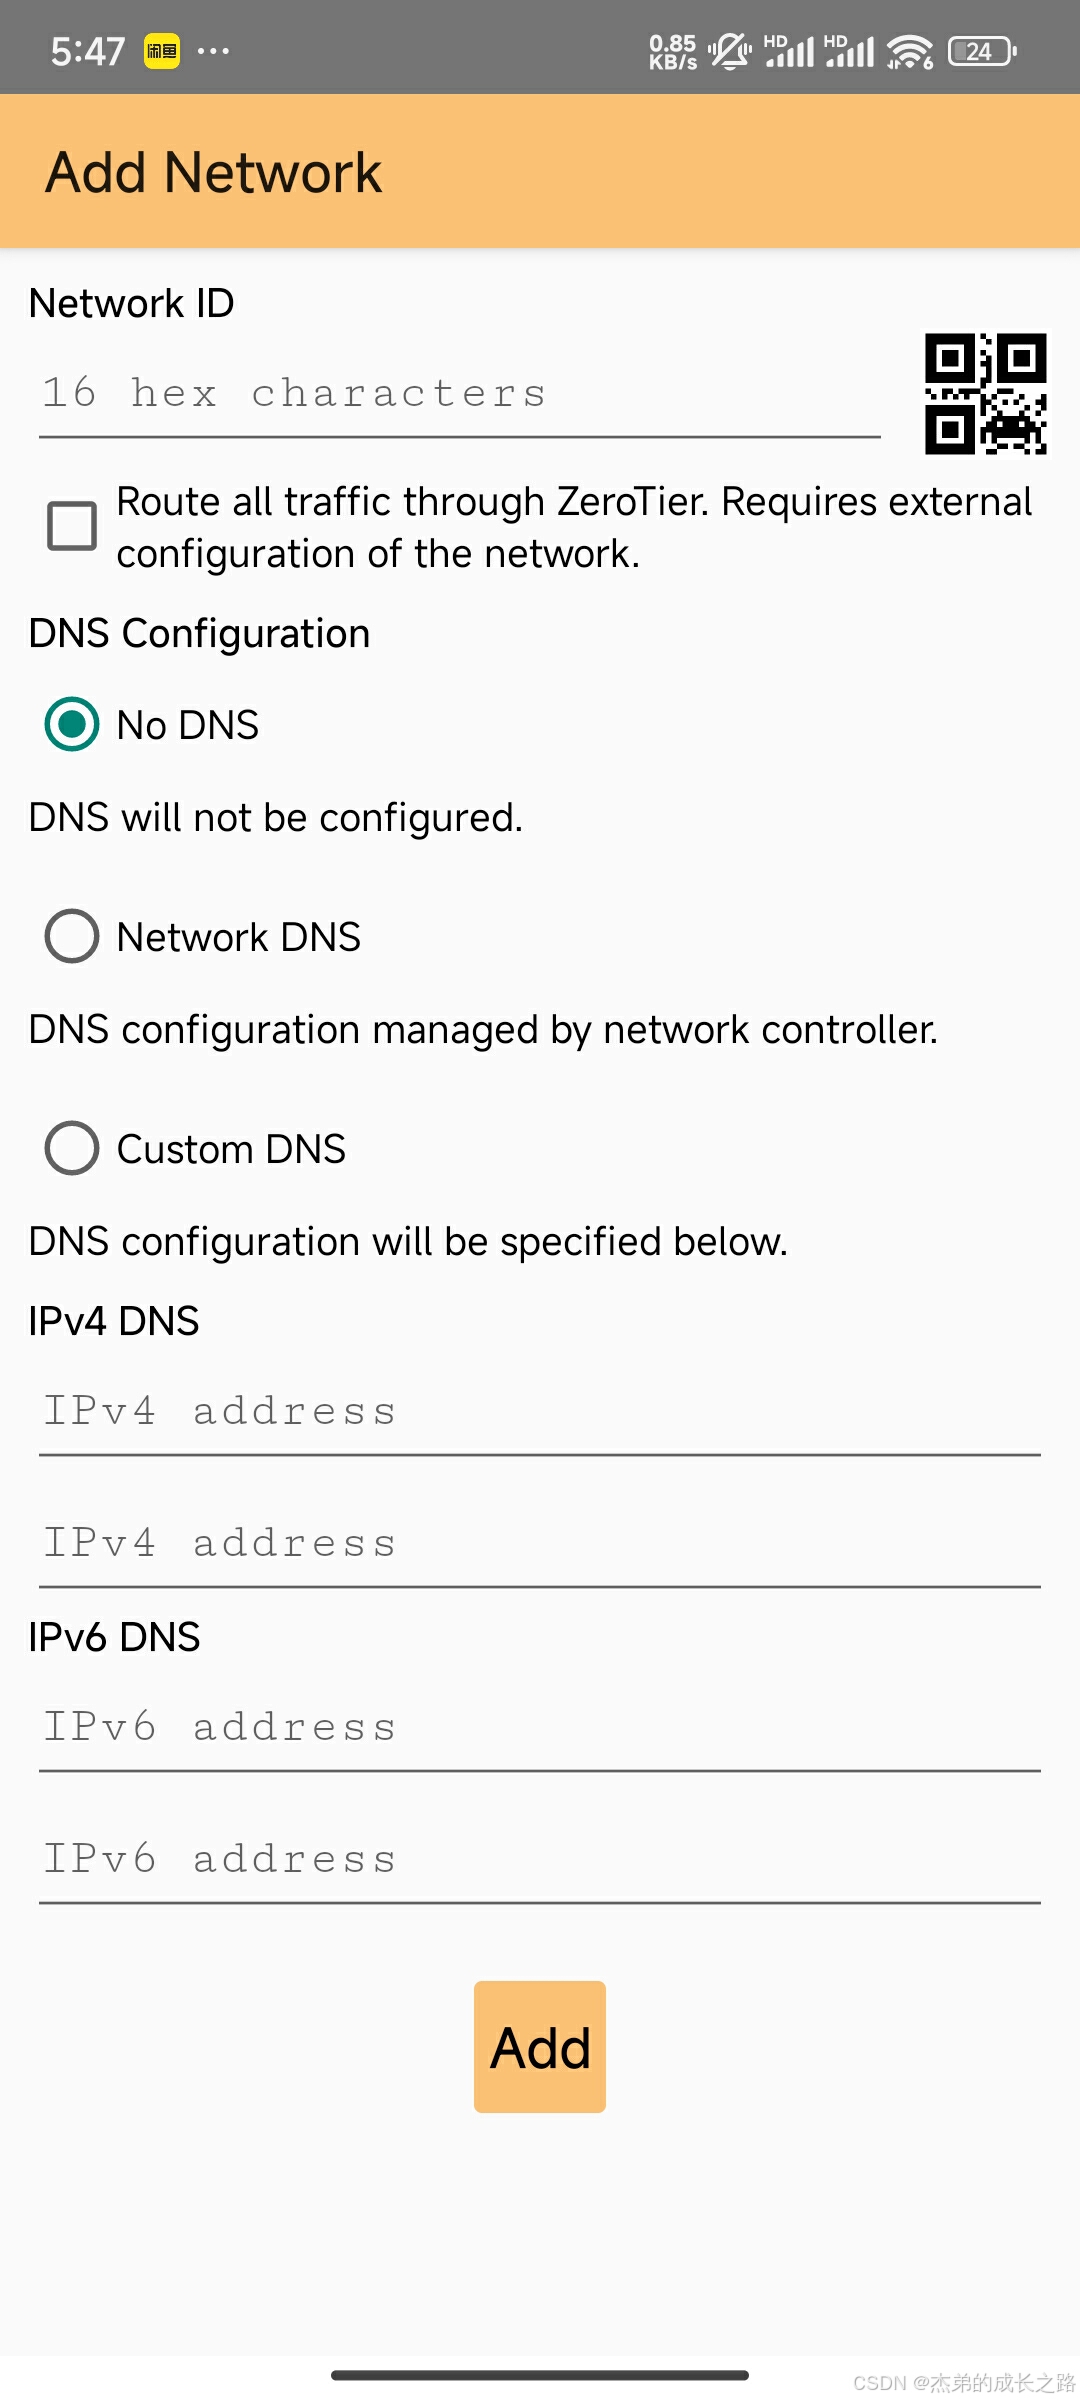Viewport: 1080px width, 2400px height.
Task: Tap the bottom navigation gesture bar
Action: 540,2375
